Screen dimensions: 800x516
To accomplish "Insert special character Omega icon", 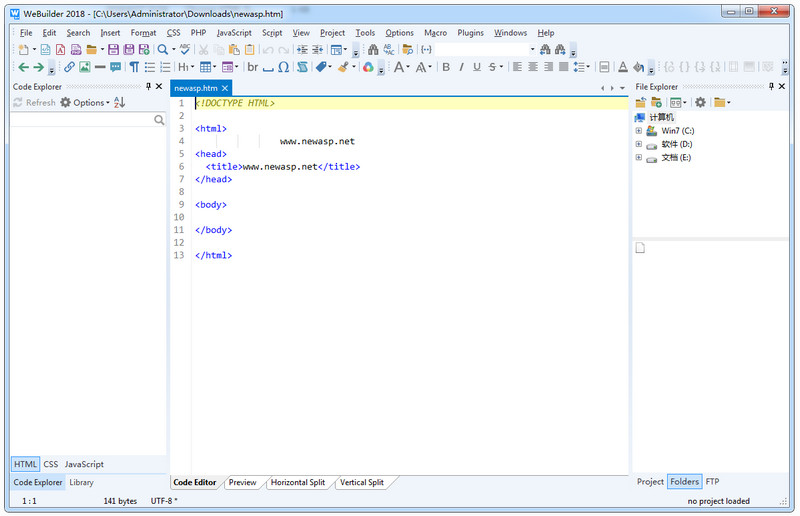I will pos(284,67).
